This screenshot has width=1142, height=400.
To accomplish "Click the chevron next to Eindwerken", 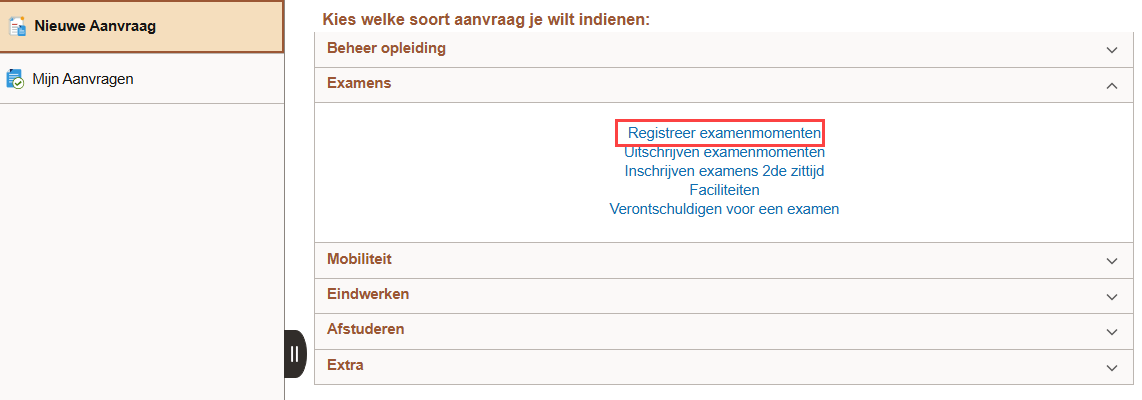I will pos(1112,296).
